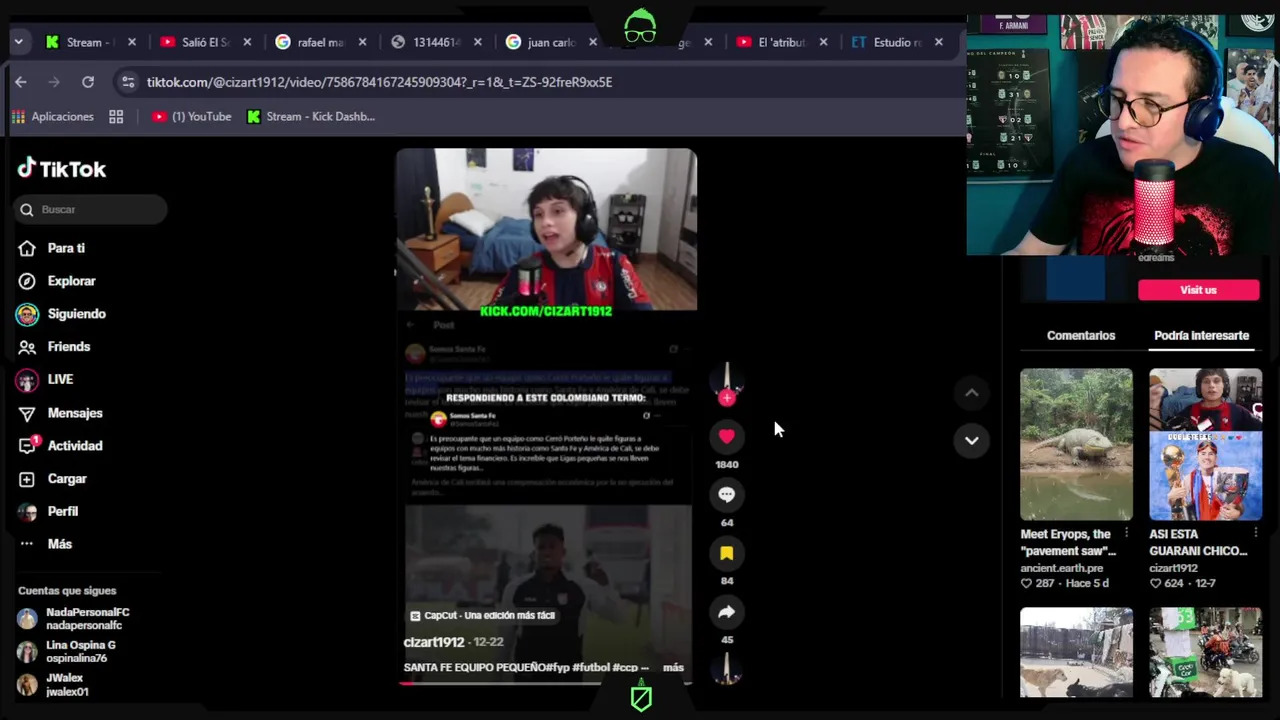Go back with browser back arrow
1280x720 pixels.
[x=21, y=82]
